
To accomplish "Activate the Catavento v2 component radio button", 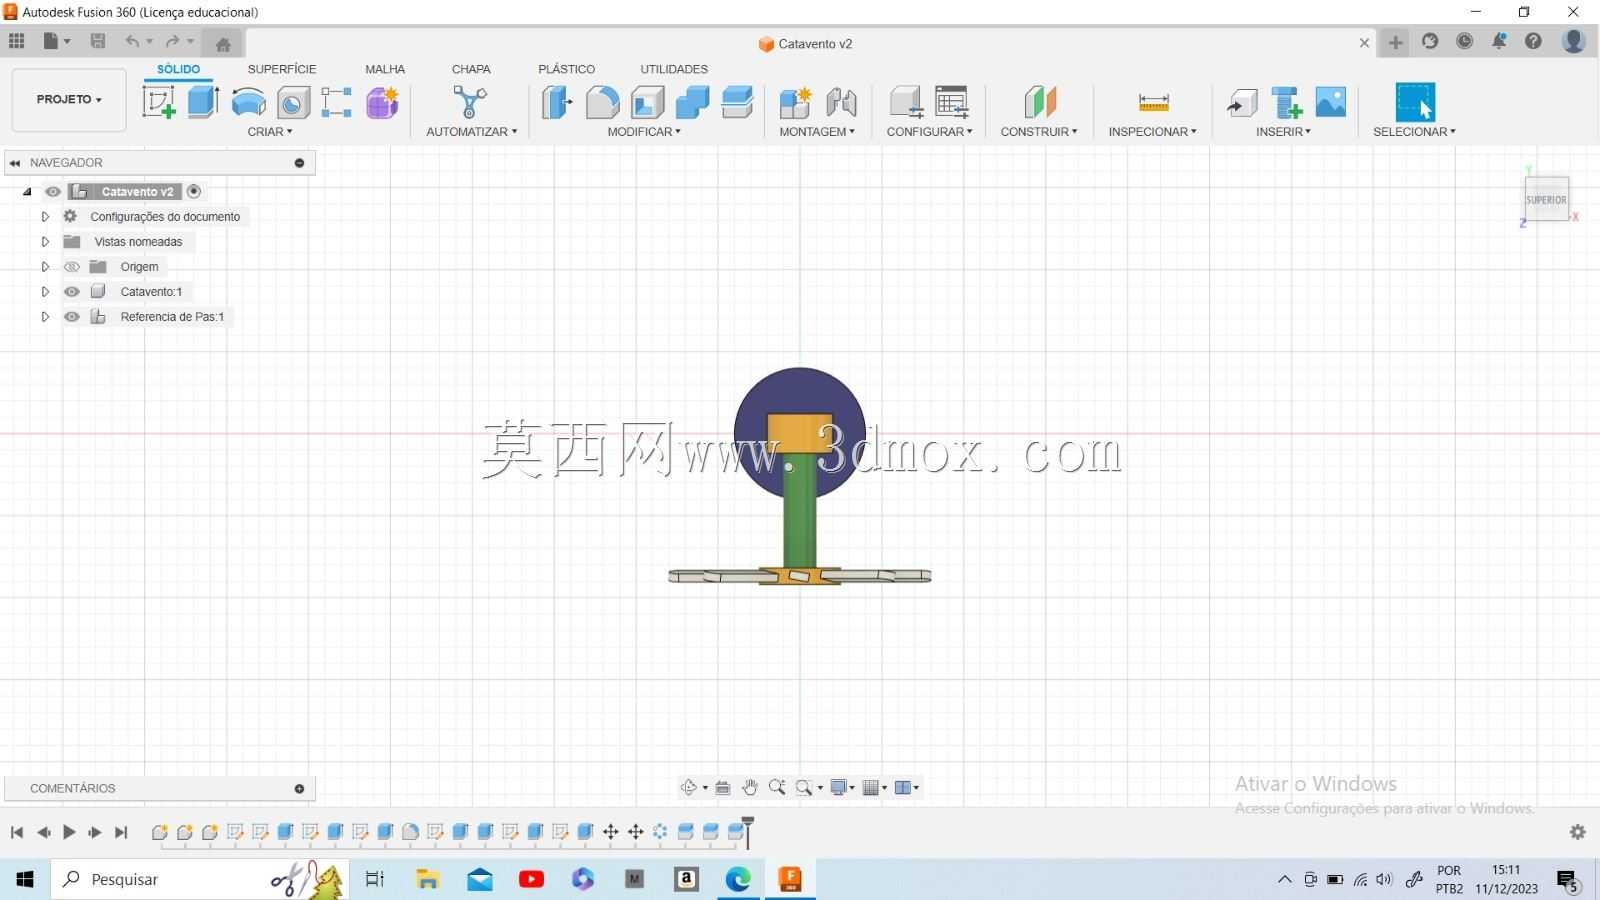I will [x=194, y=192].
